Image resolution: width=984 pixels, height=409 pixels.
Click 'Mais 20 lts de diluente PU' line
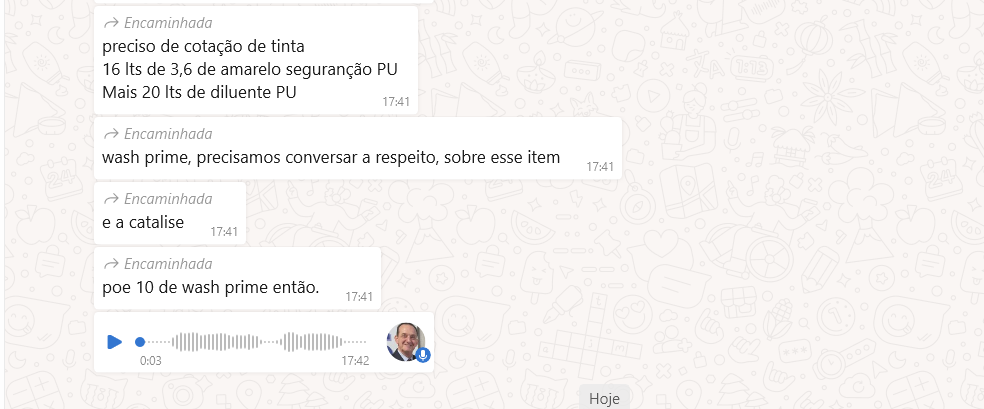tap(200, 92)
